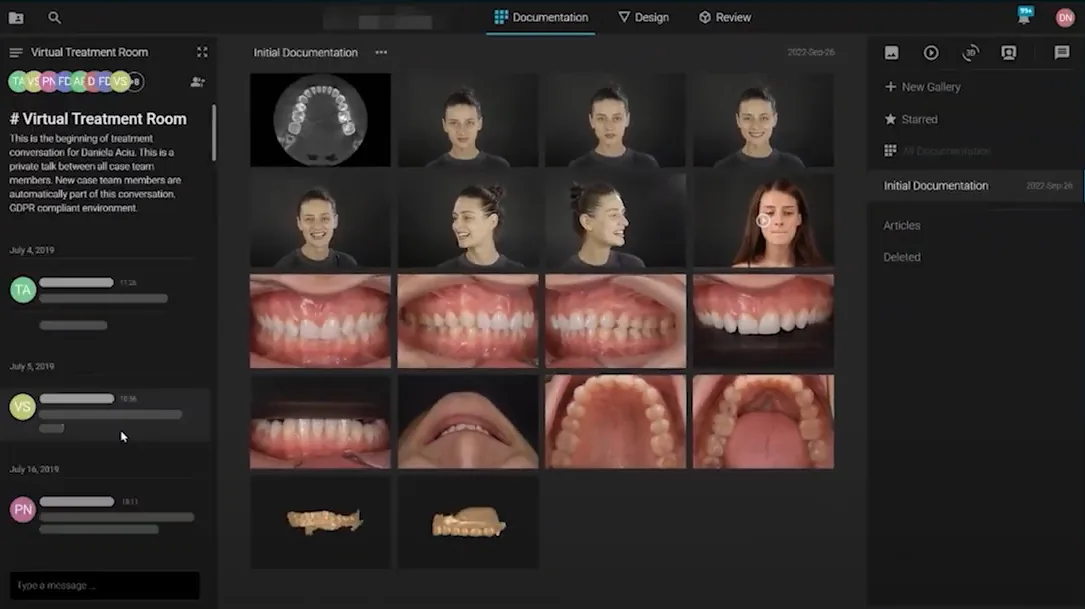Create a New Gallery
Image resolution: width=1085 pixels, height=609 pixels.
pyautogui.click(x=922, y=87)
